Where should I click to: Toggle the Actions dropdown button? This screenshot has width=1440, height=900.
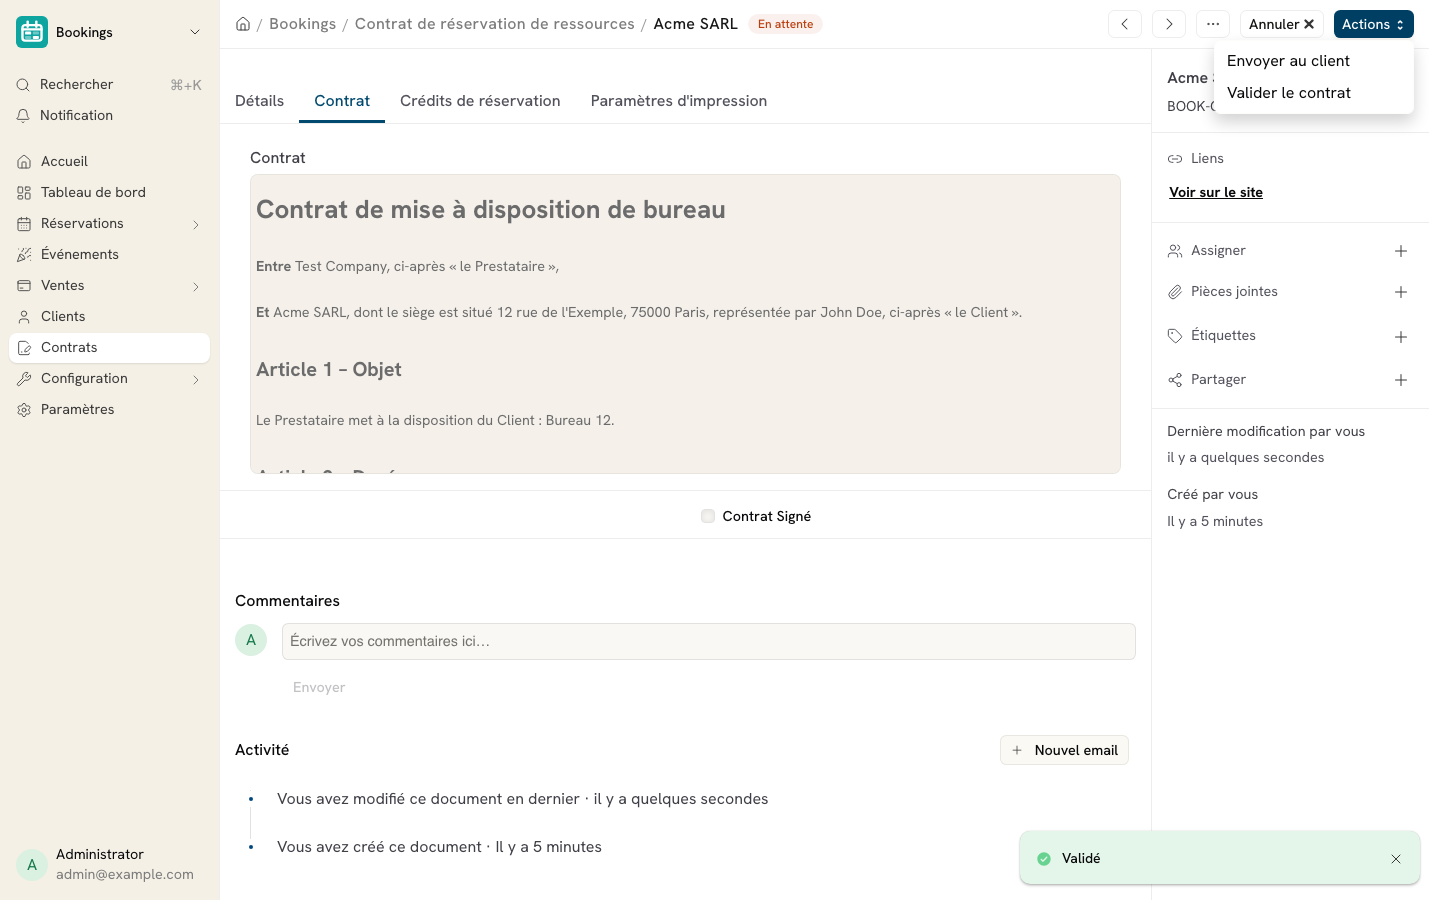(x=1373, y=24)
